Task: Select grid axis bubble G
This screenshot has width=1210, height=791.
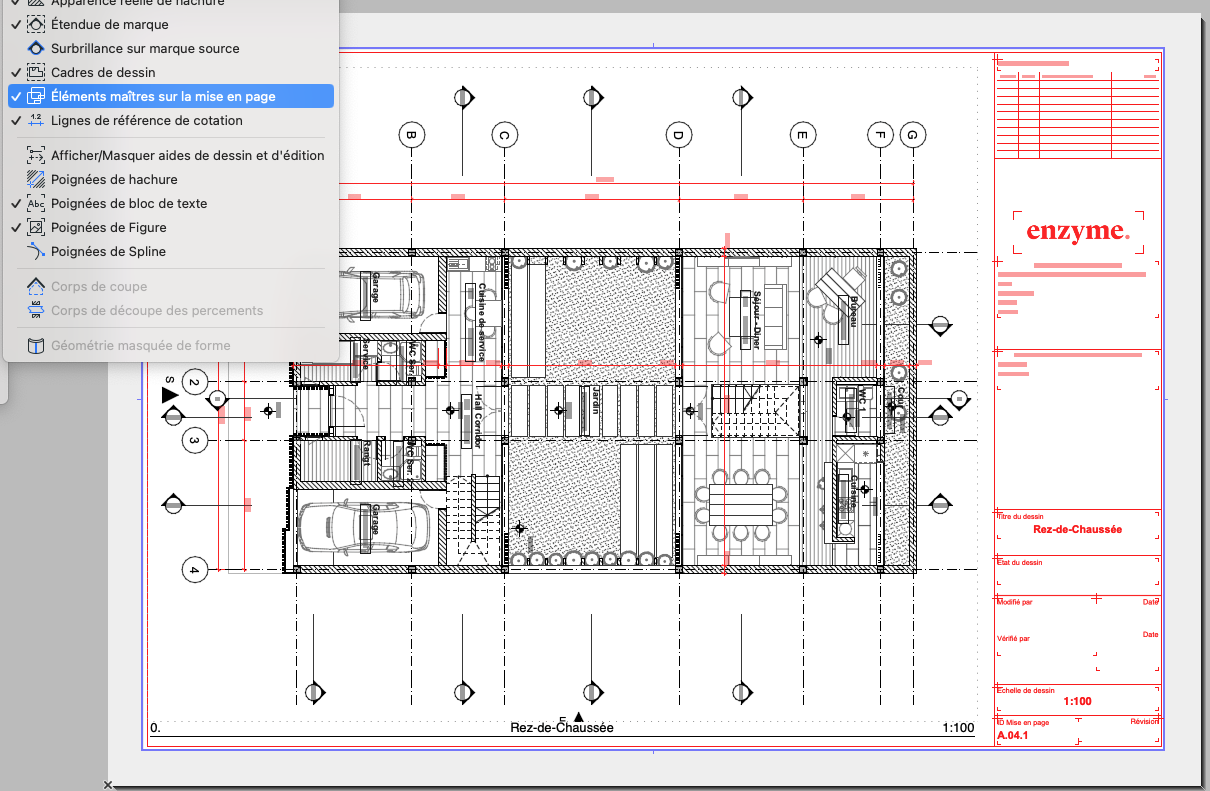Action: pyautogui.click(x=912, y=135)
